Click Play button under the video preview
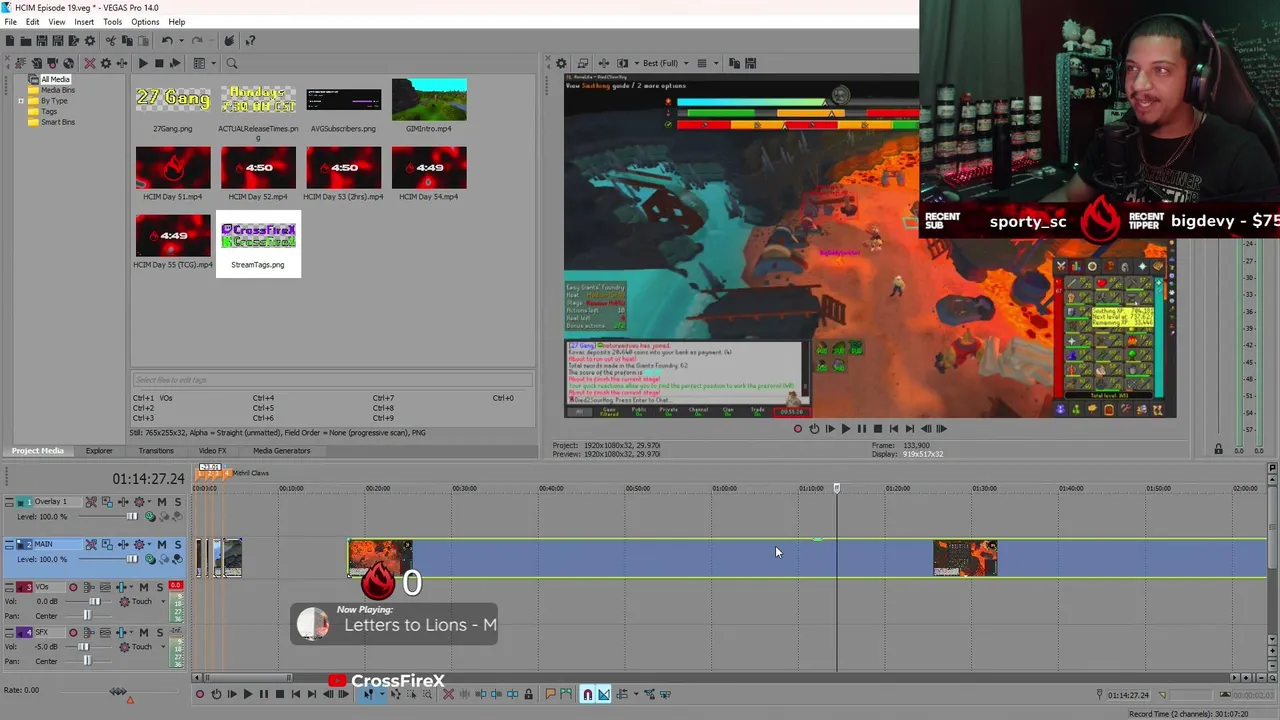This screenshot has width=1280, height=720. tap(845, 429)
